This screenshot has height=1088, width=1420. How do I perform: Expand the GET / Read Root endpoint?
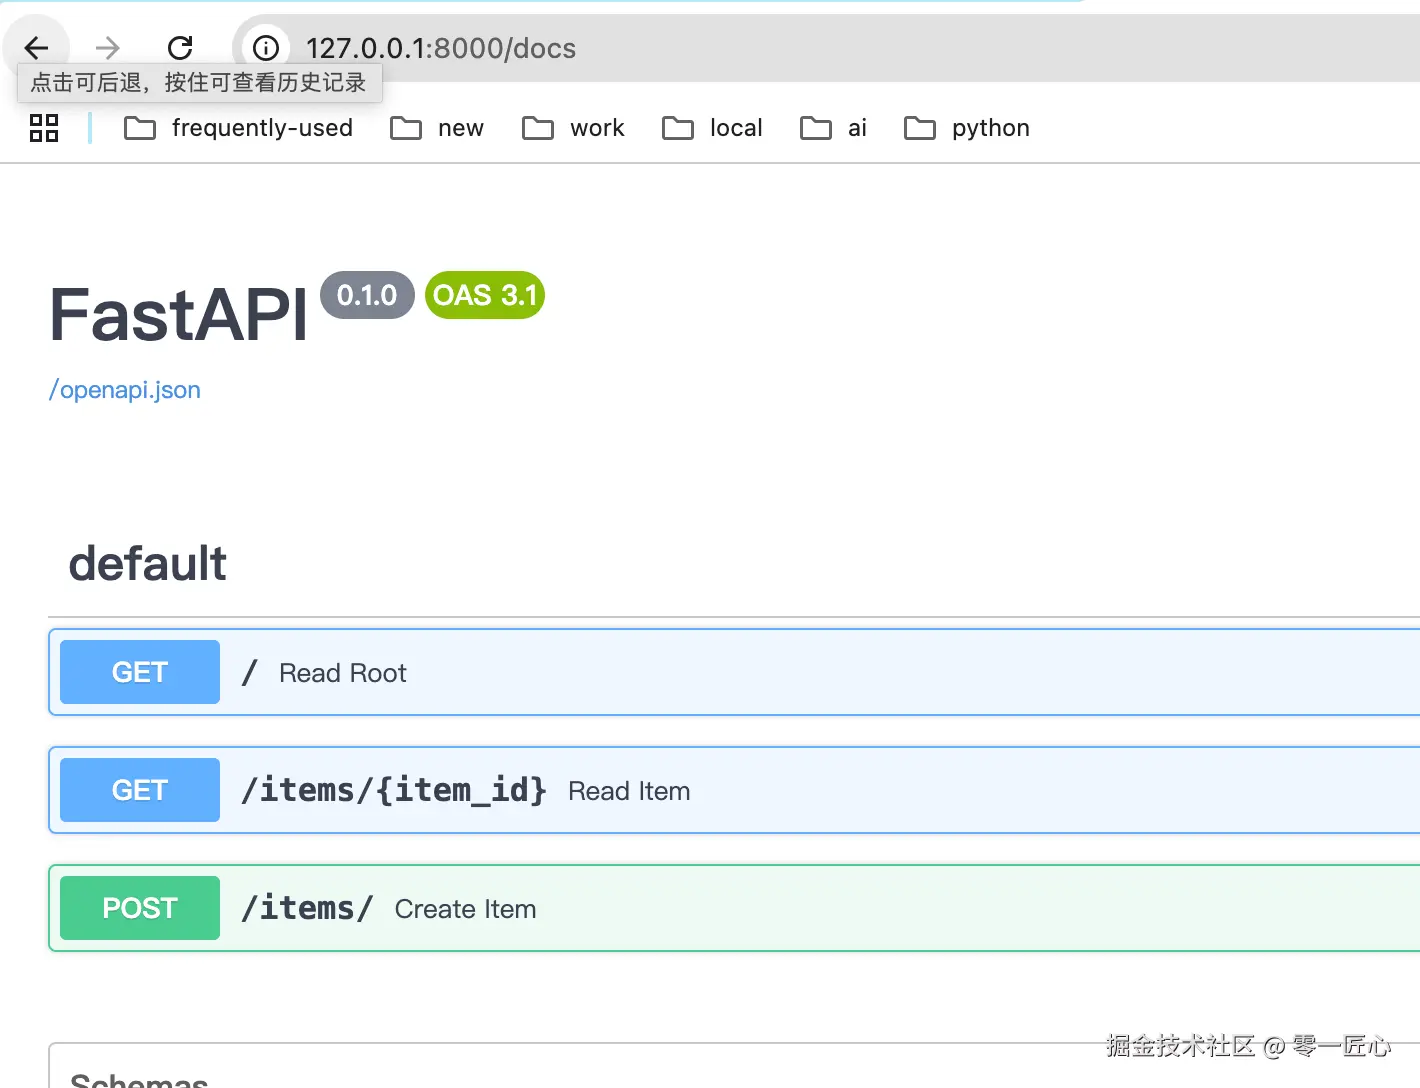click(x=734, y=672)
